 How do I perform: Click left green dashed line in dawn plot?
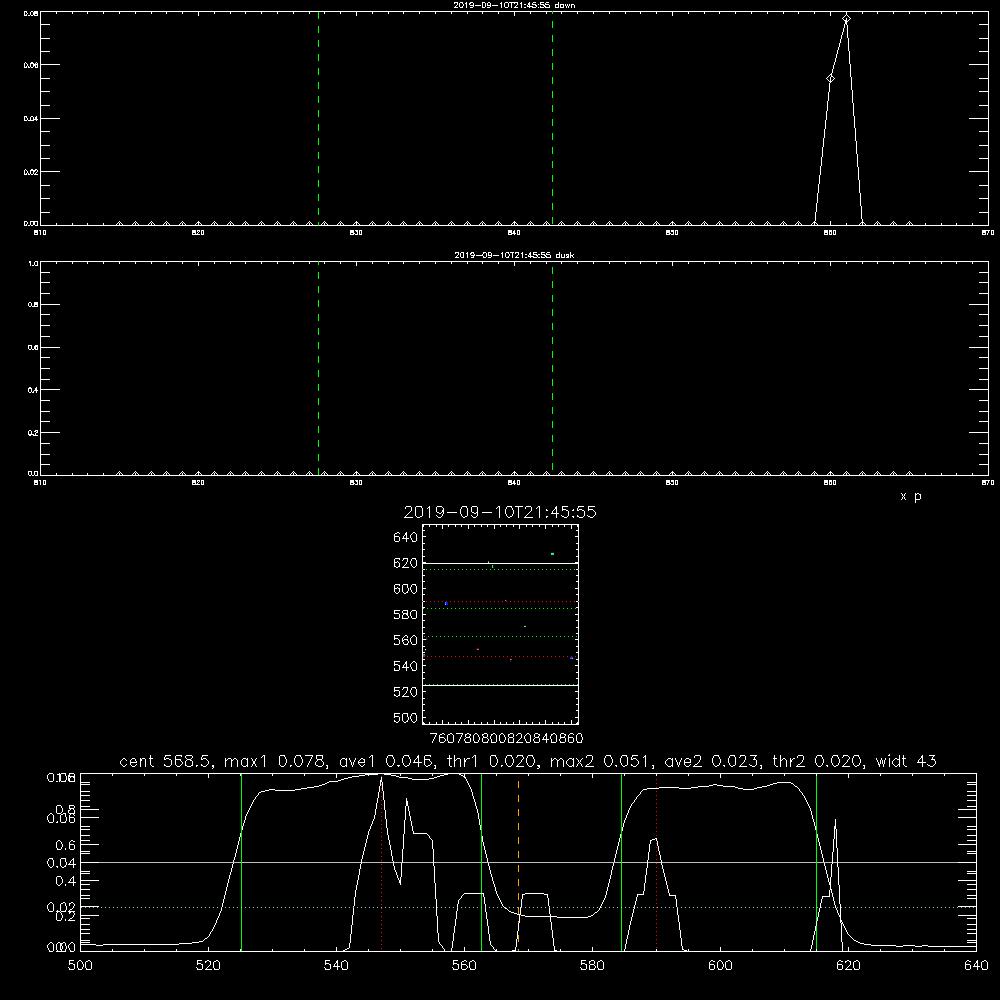click(319, 119)
